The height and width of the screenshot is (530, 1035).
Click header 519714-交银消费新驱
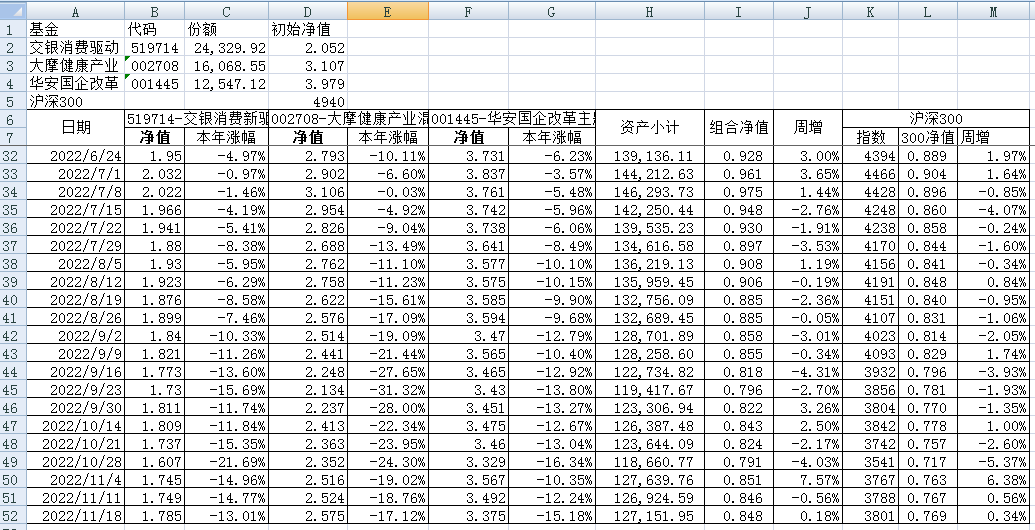coord(197,119)
